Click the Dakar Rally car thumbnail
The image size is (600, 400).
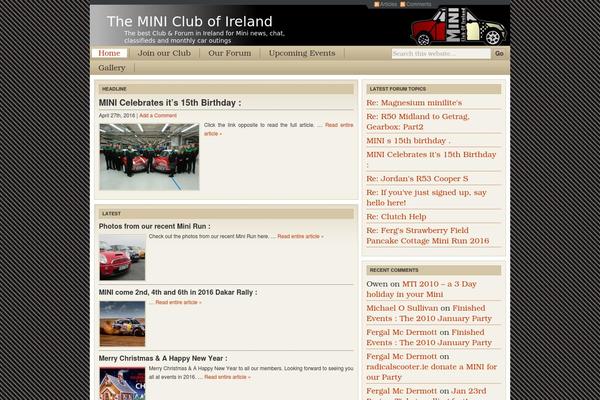tap(122, 324)
